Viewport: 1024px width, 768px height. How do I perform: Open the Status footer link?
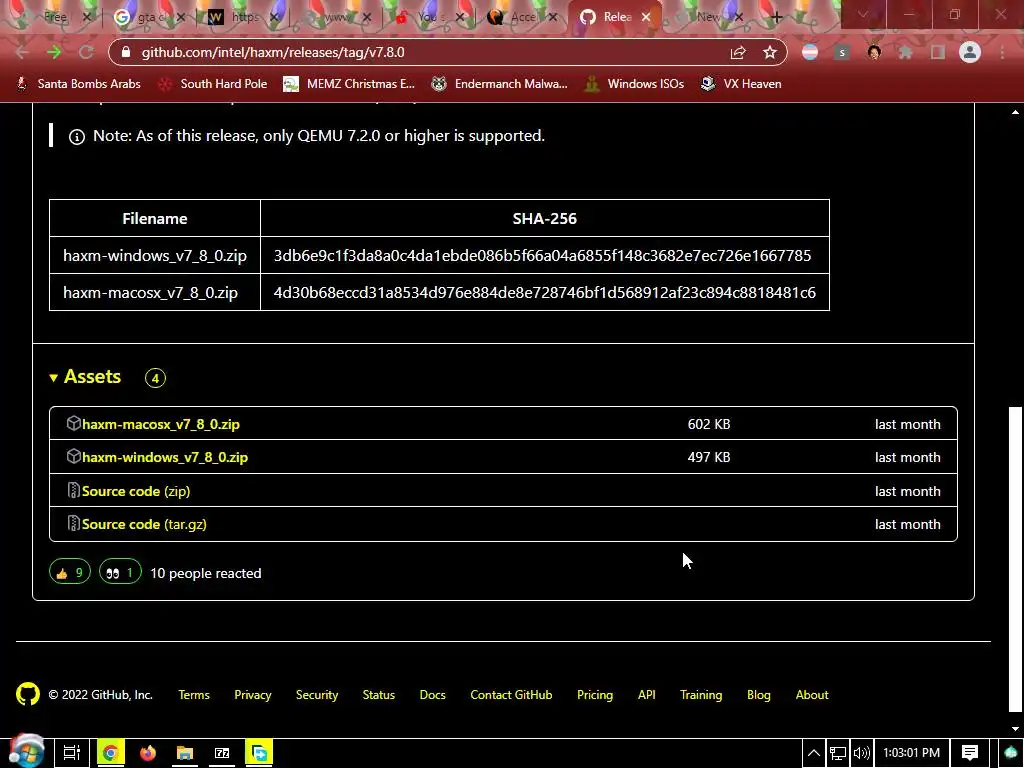pos(379,695)
